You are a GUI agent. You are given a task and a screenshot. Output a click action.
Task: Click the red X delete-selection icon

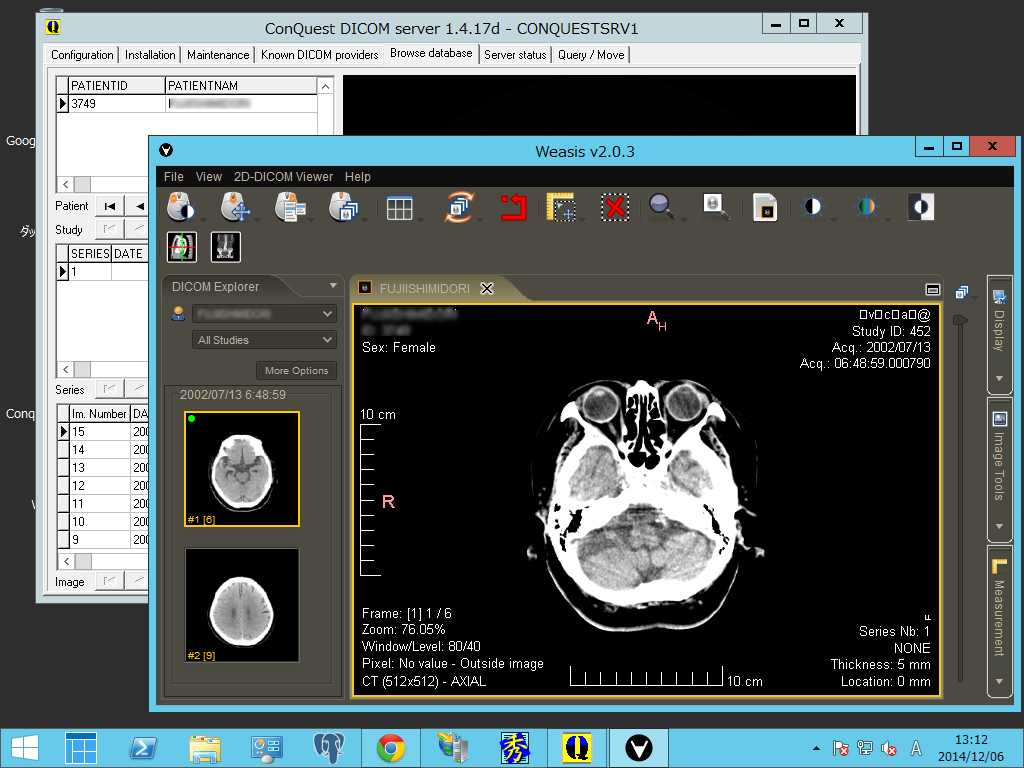(615, 207)
